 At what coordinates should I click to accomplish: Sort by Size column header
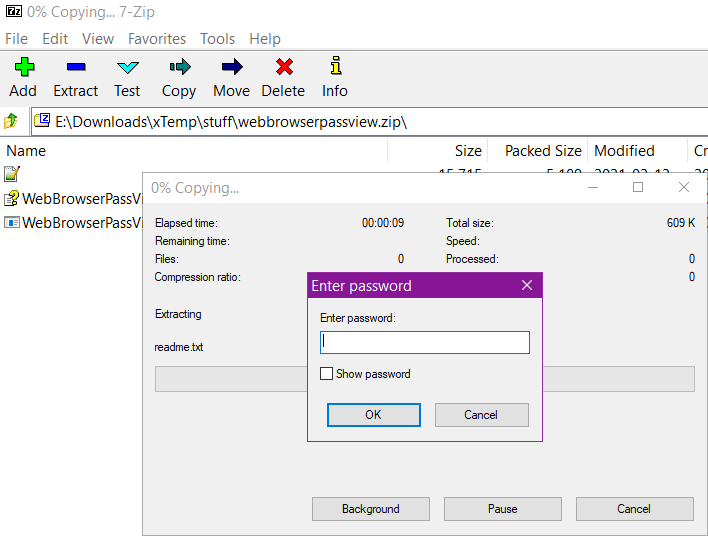468,151
